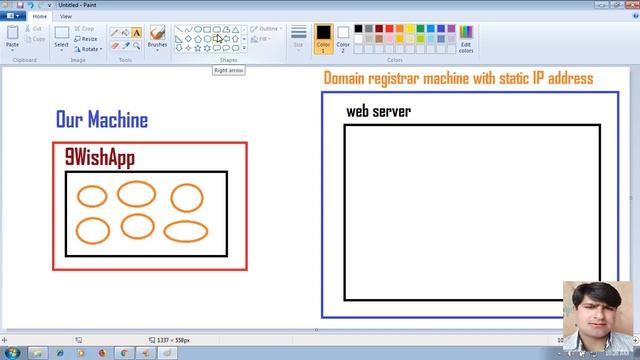Click the '9WishApp' text on canvas
The image size is (640, 360).
click(100, 157)
